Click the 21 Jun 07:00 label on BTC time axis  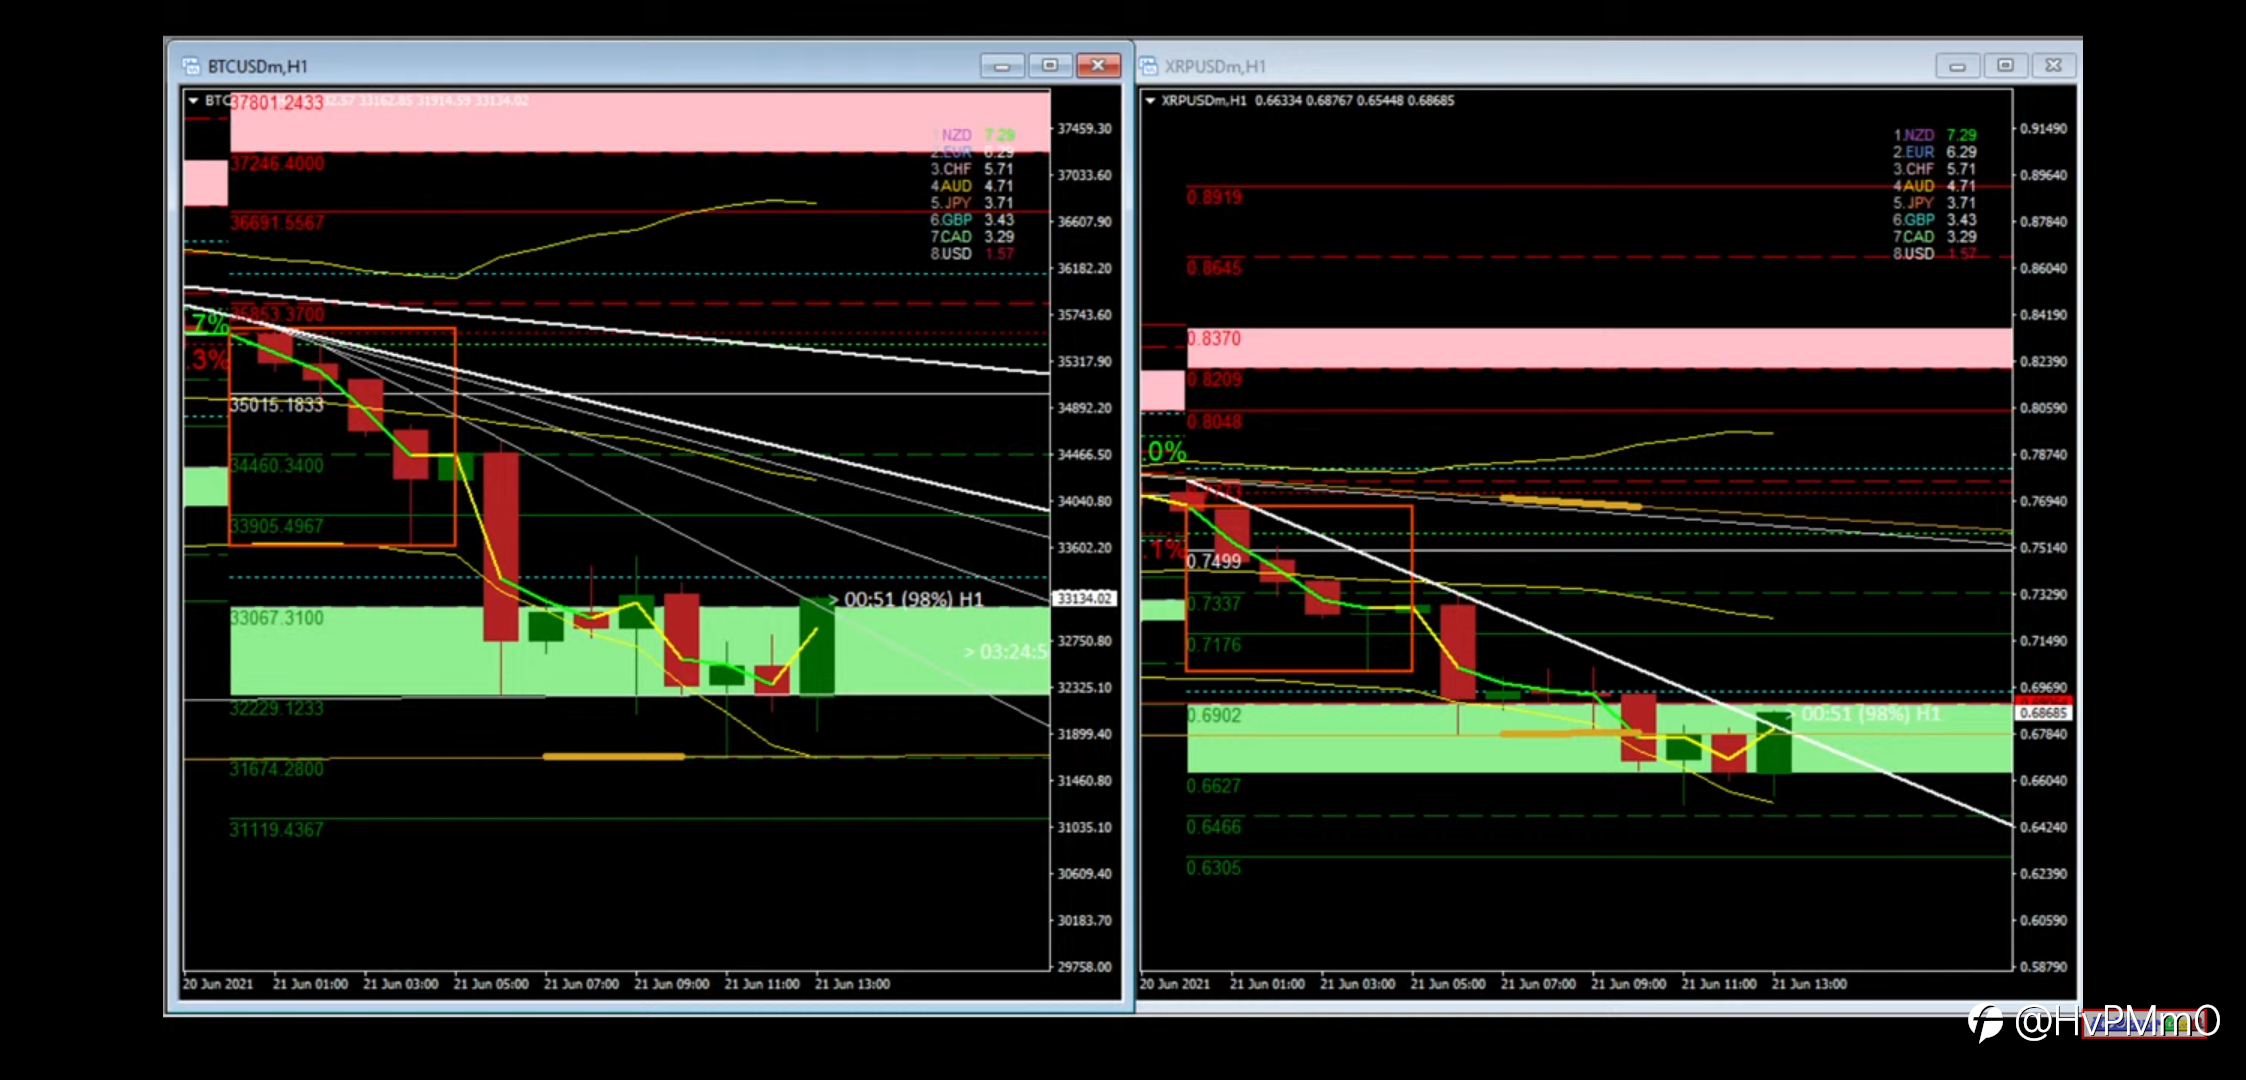click(581, 984)
